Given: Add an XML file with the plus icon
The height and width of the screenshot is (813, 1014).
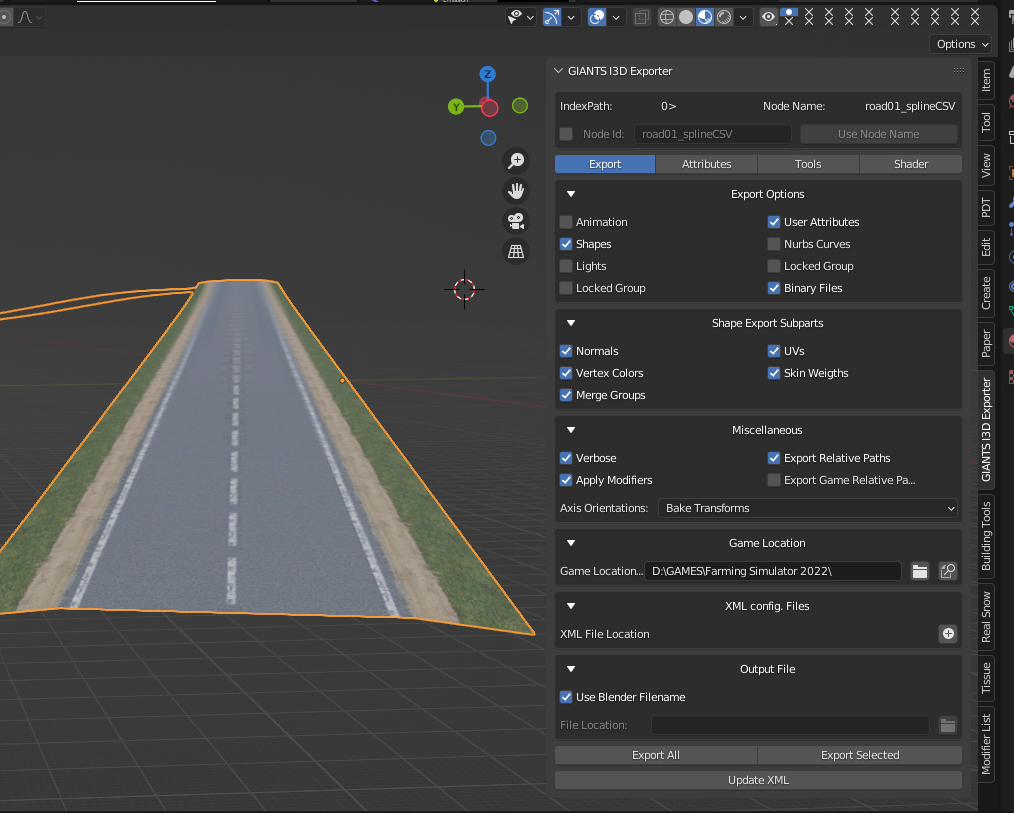Looking at the screenshot, I should click(947, 634).
